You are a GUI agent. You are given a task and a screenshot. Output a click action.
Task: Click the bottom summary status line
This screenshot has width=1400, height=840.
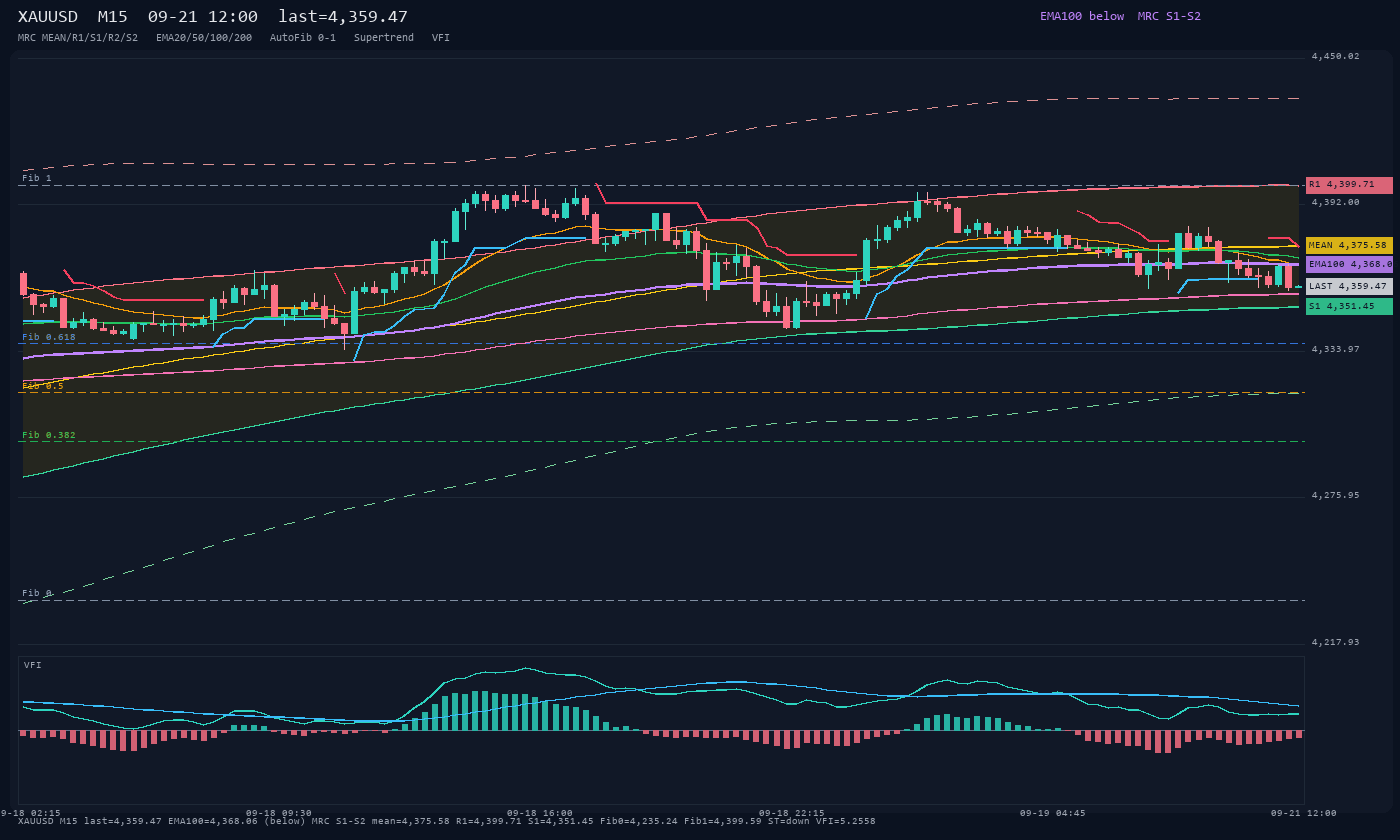(447, 821)
